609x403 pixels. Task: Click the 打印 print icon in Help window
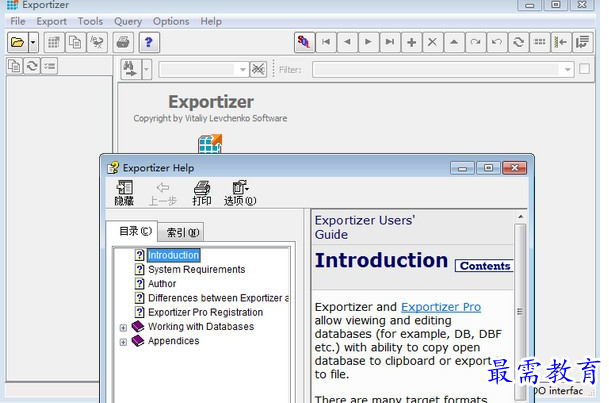pos(202,193)
